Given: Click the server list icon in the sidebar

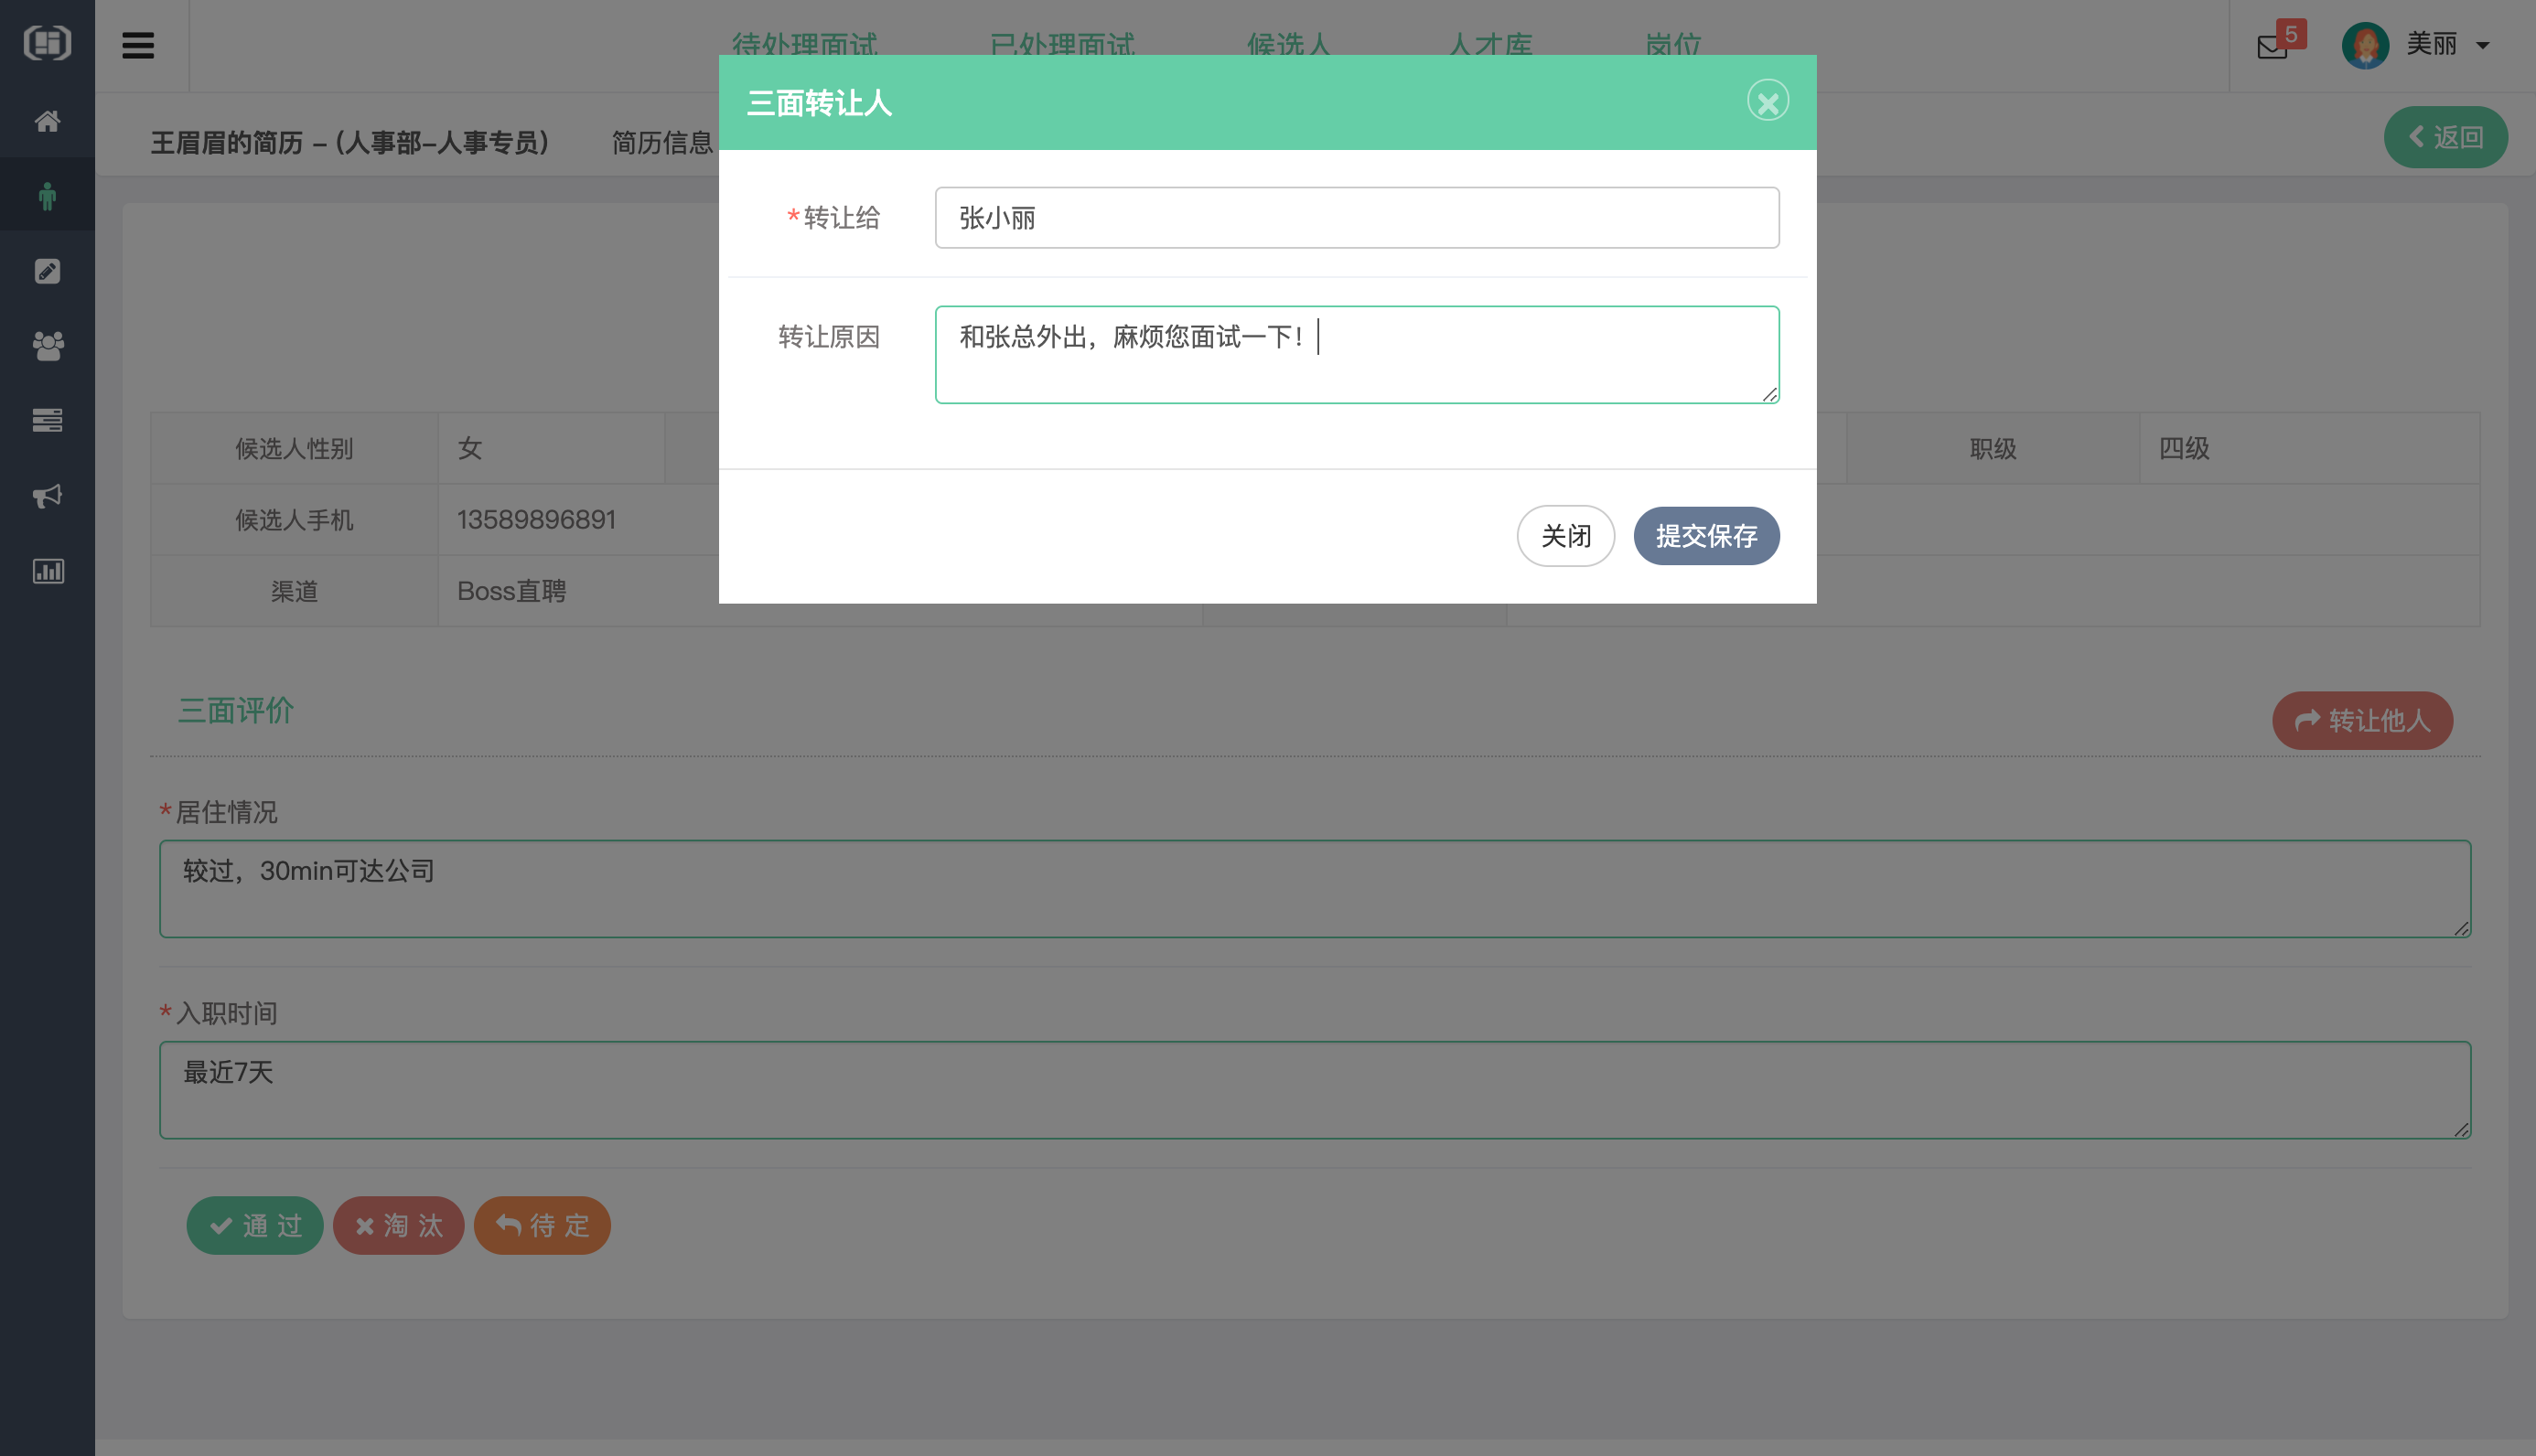Looking at the screenshot, I should (x=47, y=420).
